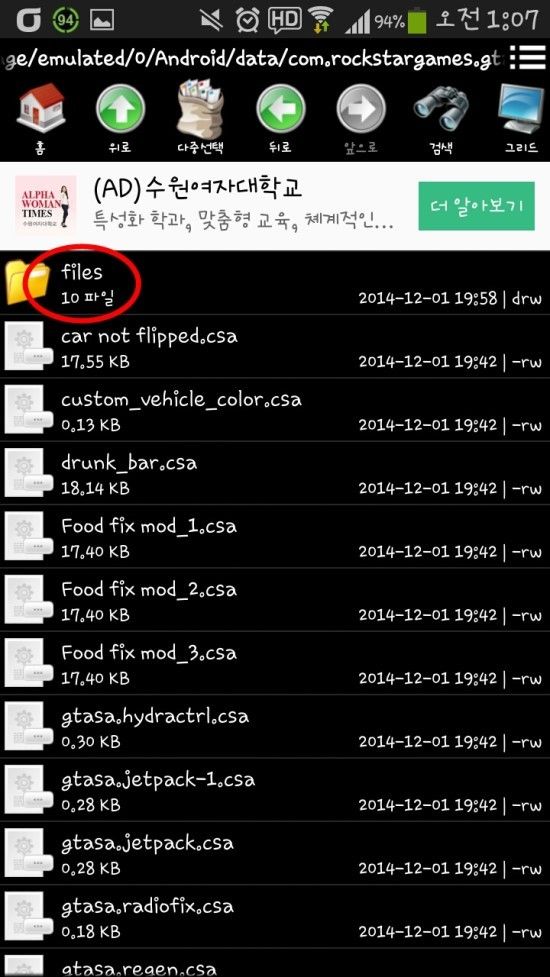Select gtasa.jetpack-1.csa file
The width and height of the screenshot is (550, 977).
[x=275, y=790]
